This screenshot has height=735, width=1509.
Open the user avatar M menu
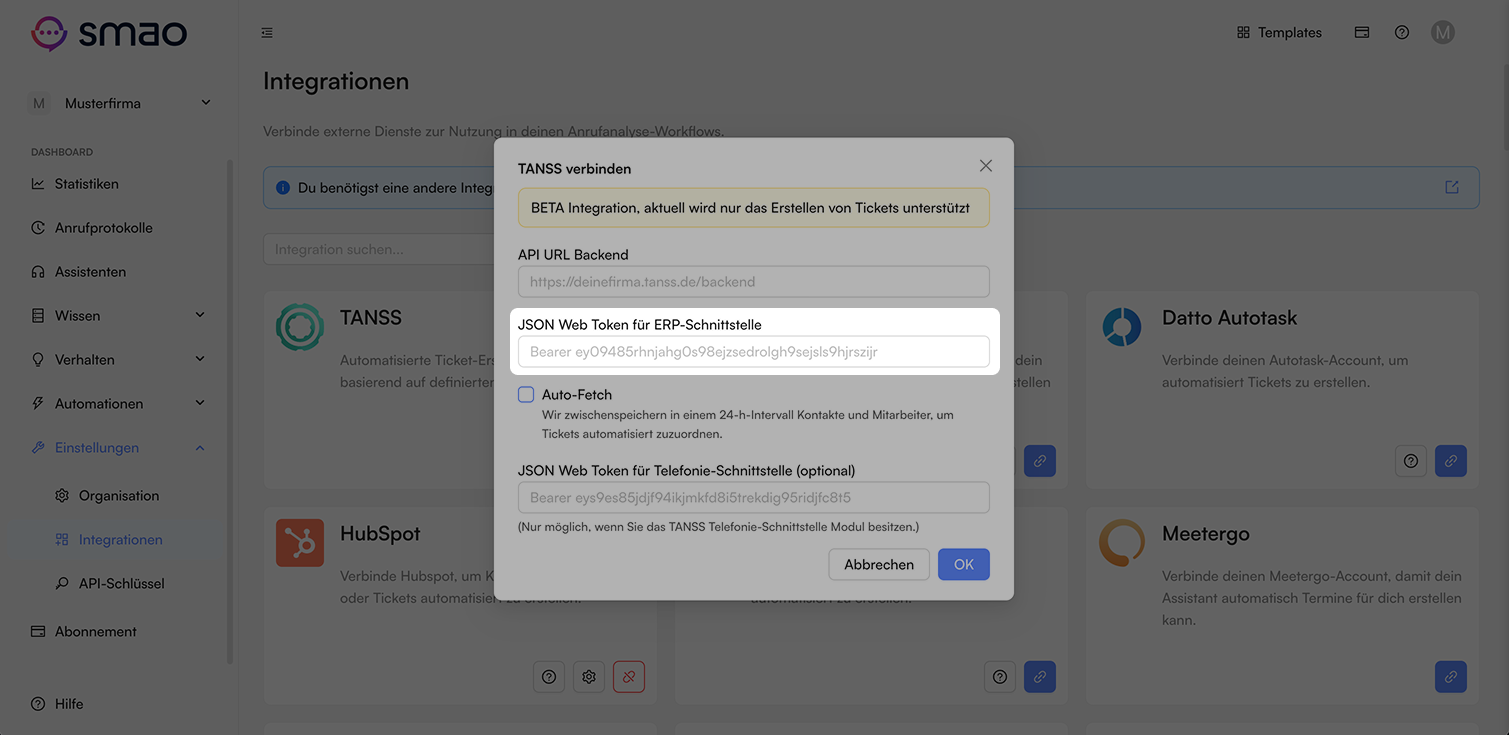click(1442, 33)
